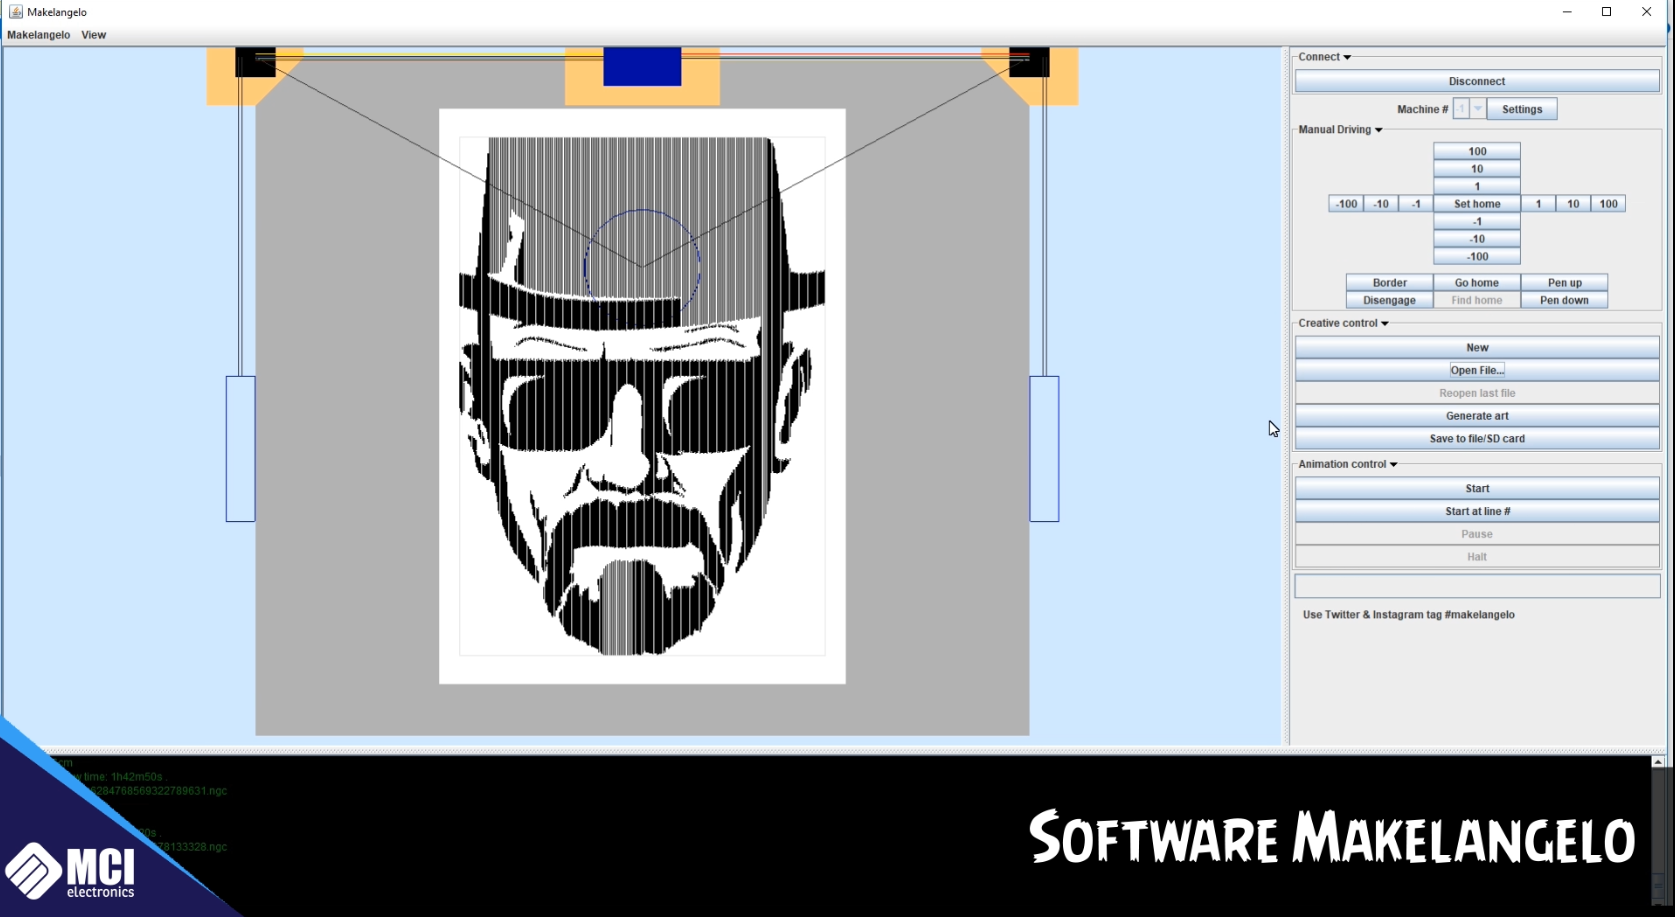Move down by -100 button
Image resolution: width=1675 pixels, height=917 pixels.
click(x=1477, y=257)
